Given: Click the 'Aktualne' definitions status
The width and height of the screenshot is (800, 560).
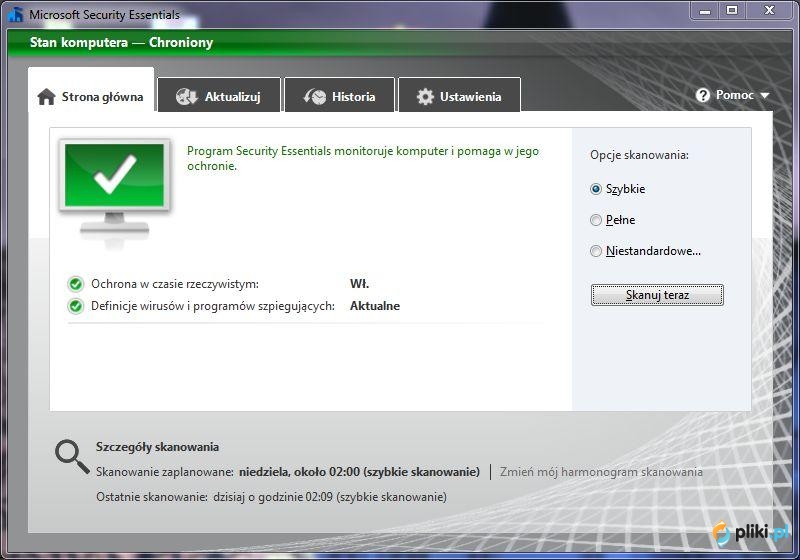Looking at the screenshot, I should pos(375,306).
